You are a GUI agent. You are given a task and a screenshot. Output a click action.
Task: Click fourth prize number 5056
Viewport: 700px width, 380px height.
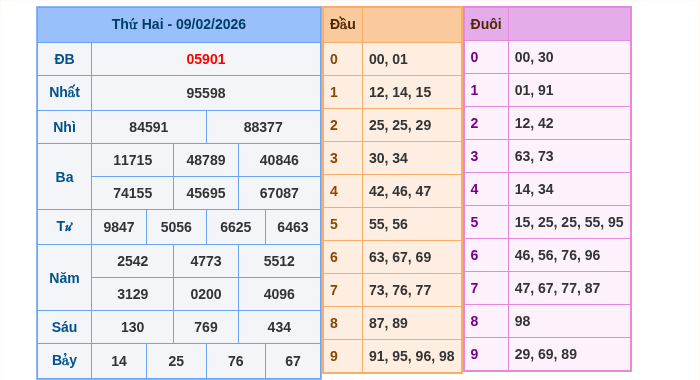coord(176,227)
